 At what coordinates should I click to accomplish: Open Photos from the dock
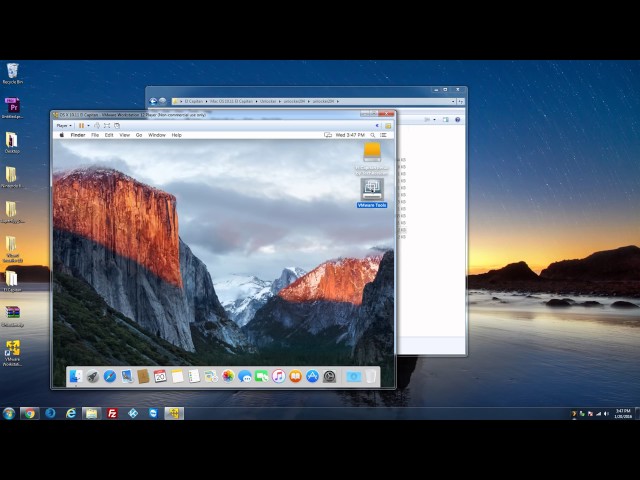pyautogui.click(x=228, y=376)
